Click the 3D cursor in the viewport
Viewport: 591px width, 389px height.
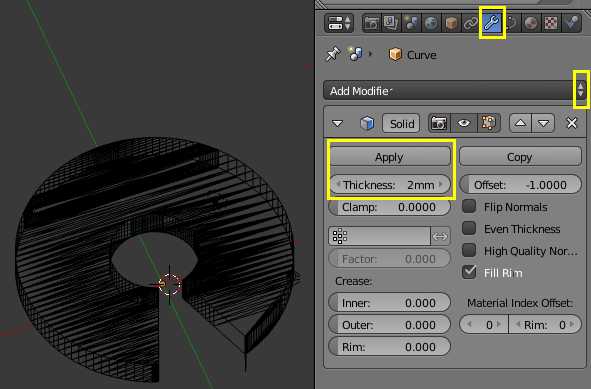click(x=170, y=284)
